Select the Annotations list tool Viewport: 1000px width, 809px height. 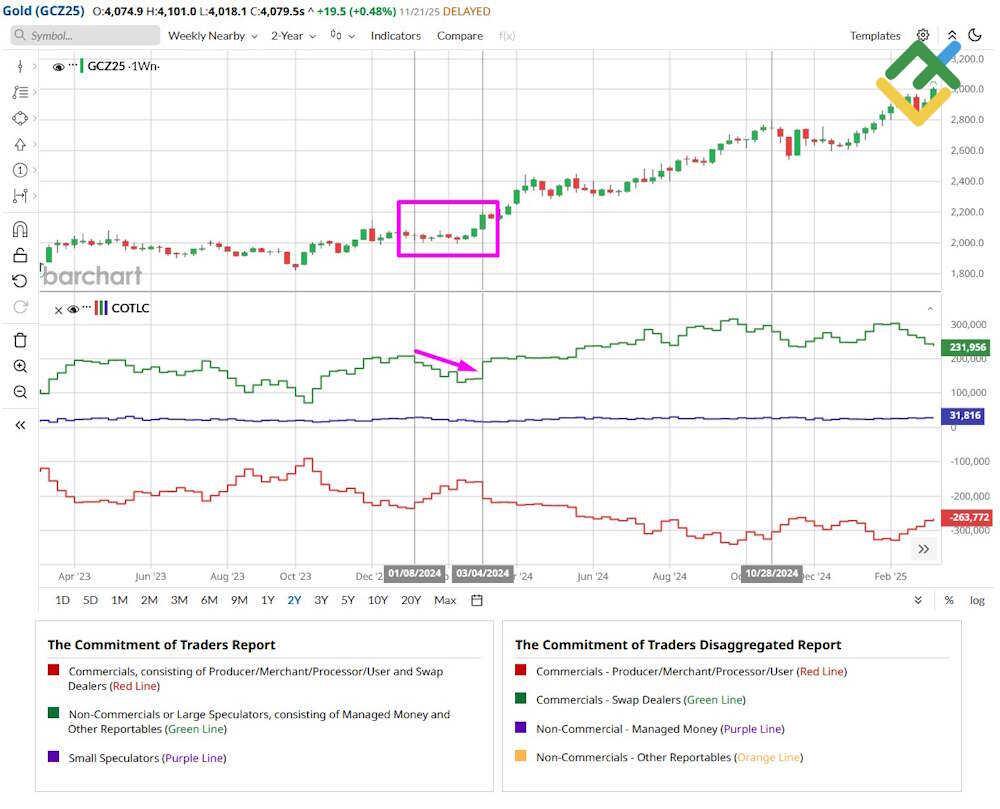click(19, 92)
